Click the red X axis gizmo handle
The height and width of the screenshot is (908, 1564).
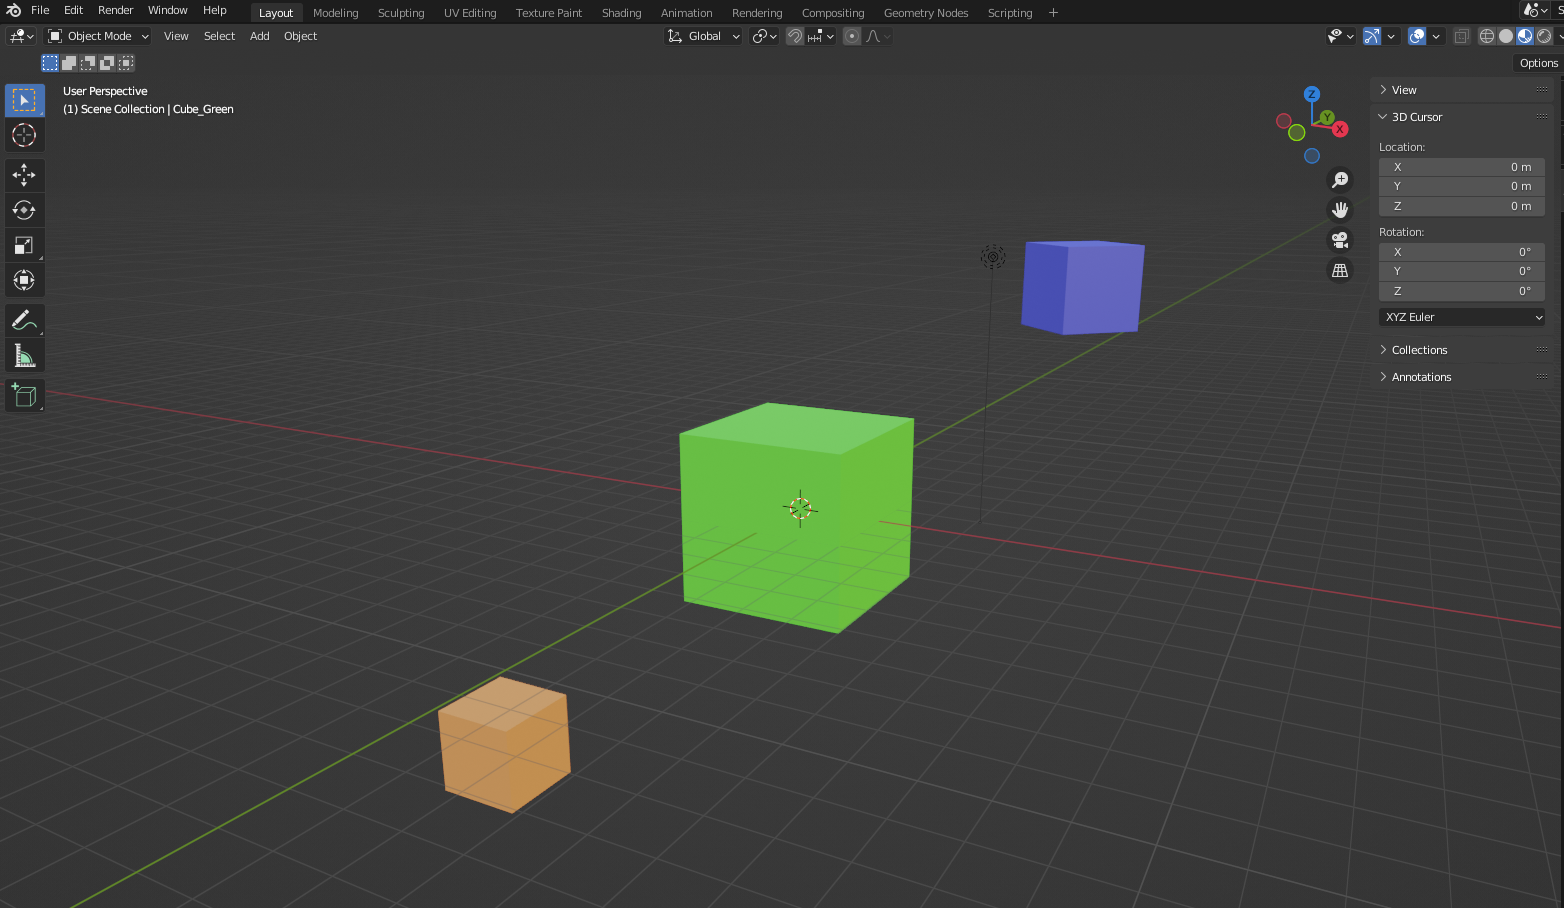(x=1340, y=129)
